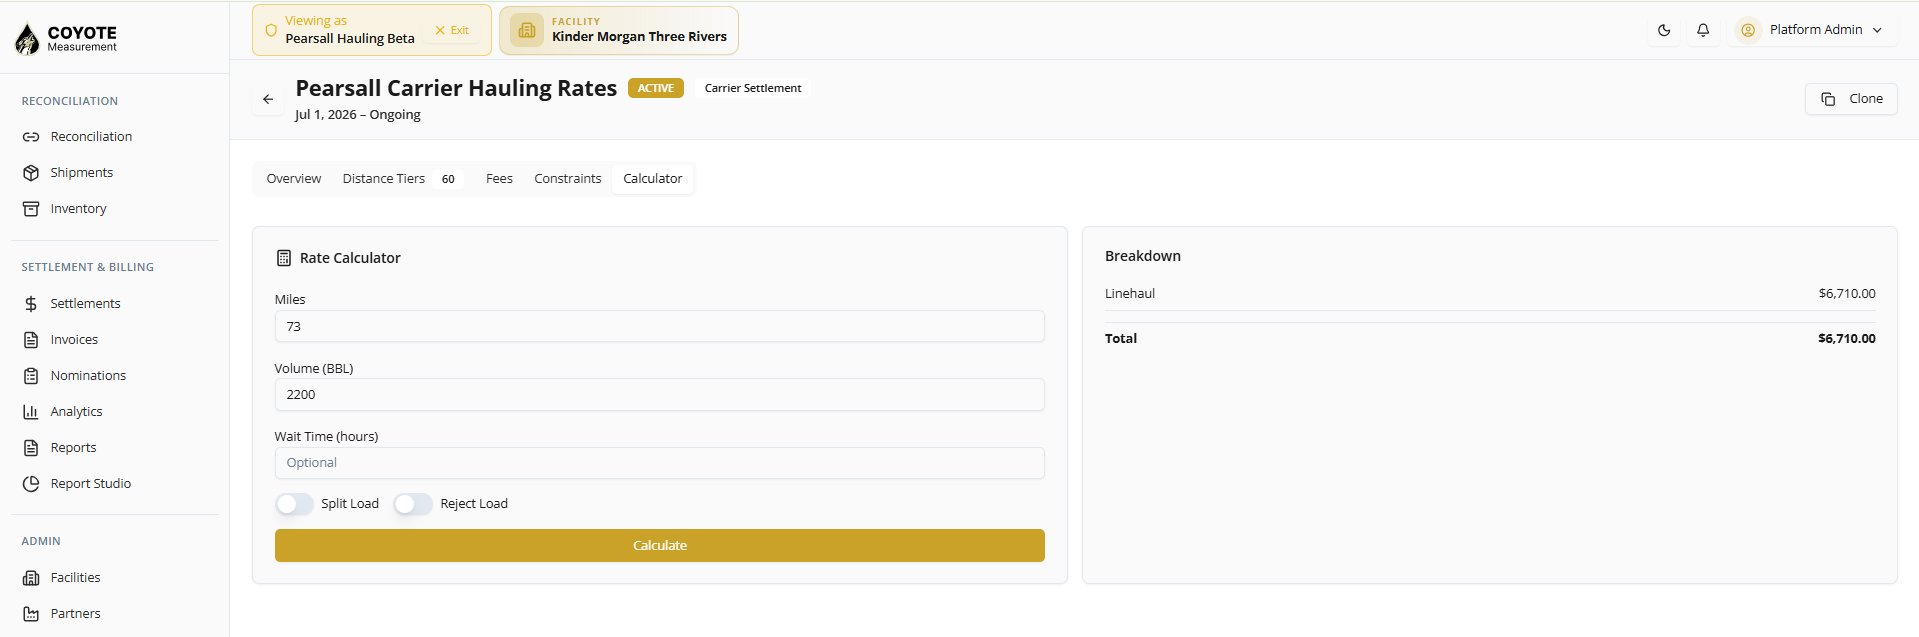1919x637 pixels.
Task: Expand the Platform Admin user menu
Action: (x=1811, y=30)
